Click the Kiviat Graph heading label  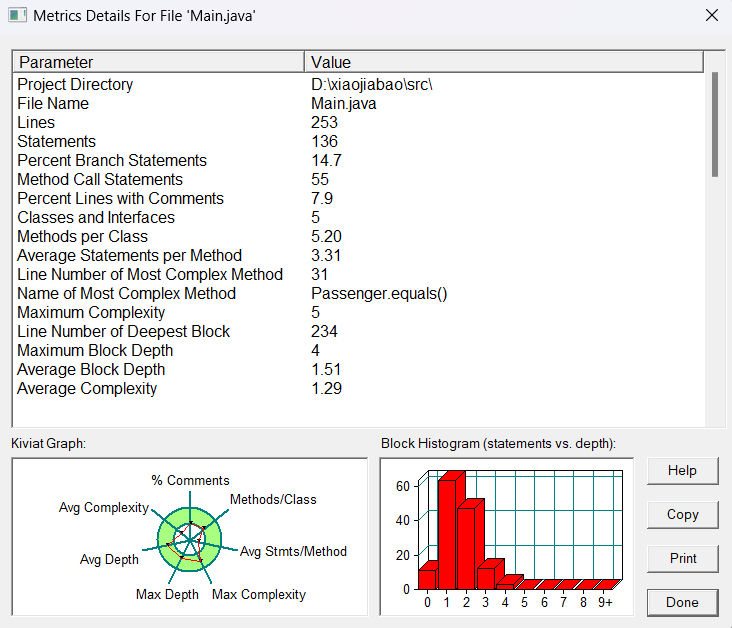(x=49, y=444)
